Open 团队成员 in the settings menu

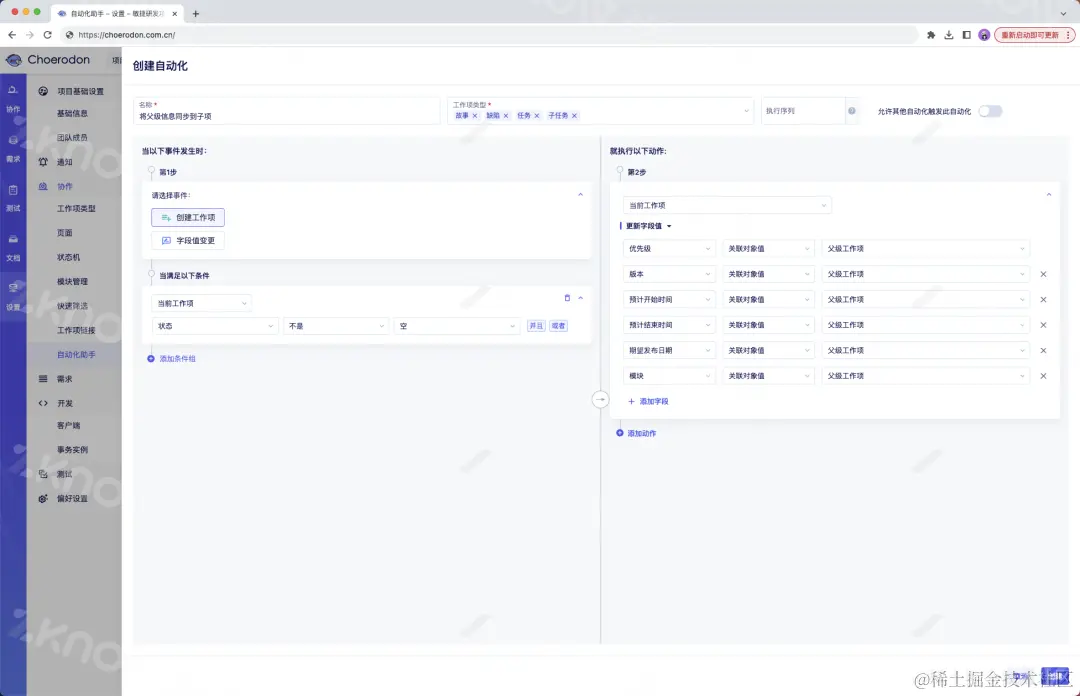click(72, 138)
